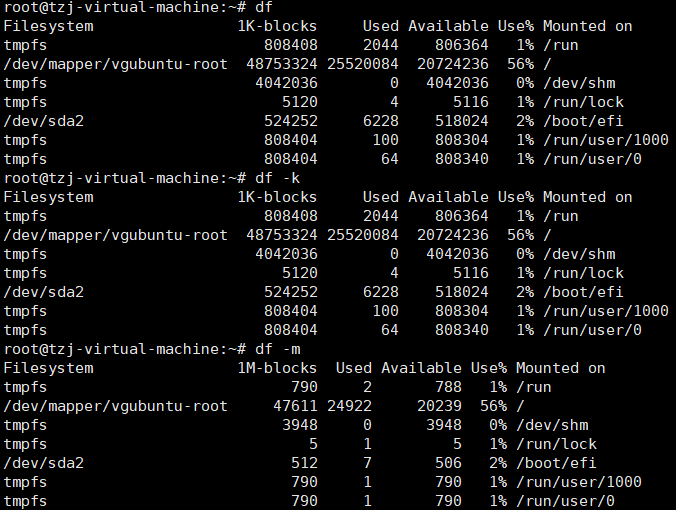
Task: Select the 506 available value for /boot/efi
Action: (448, 463)
